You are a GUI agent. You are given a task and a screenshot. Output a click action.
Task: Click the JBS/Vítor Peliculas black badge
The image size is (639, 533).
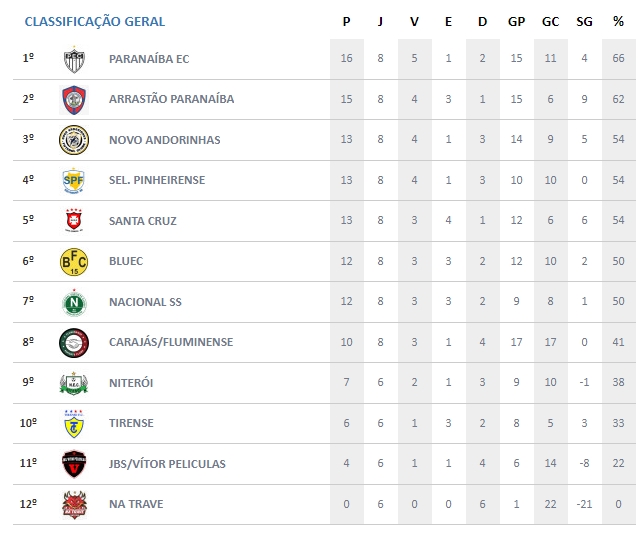coord(74,464)
